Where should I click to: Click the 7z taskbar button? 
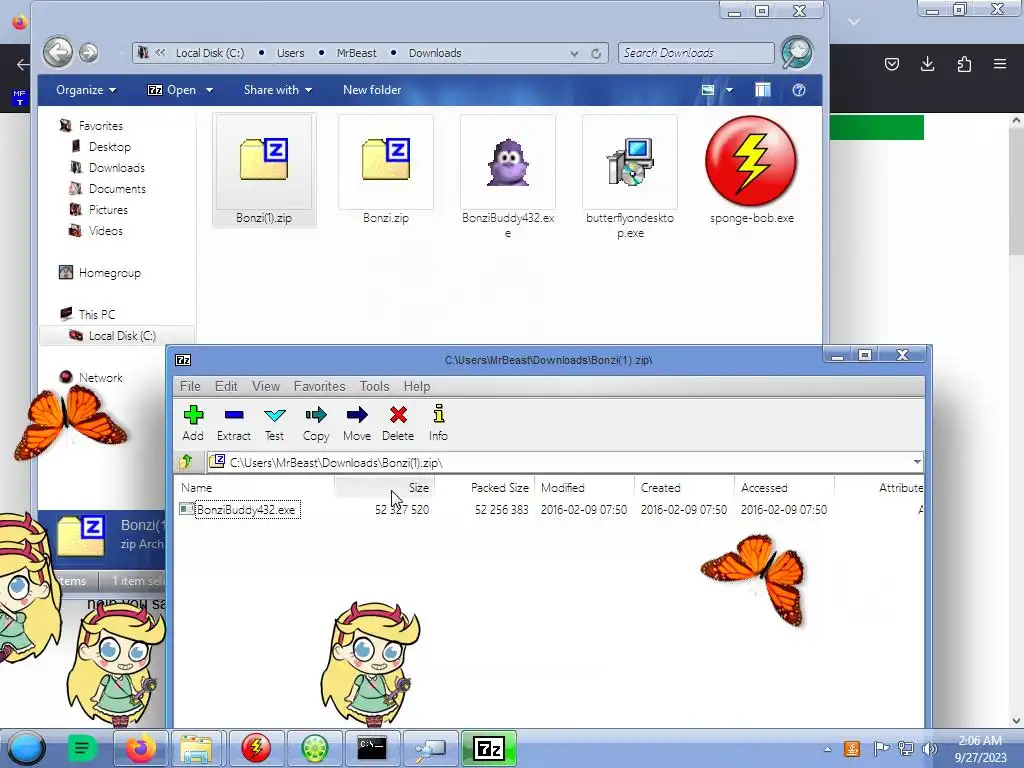tap(489, 748)
